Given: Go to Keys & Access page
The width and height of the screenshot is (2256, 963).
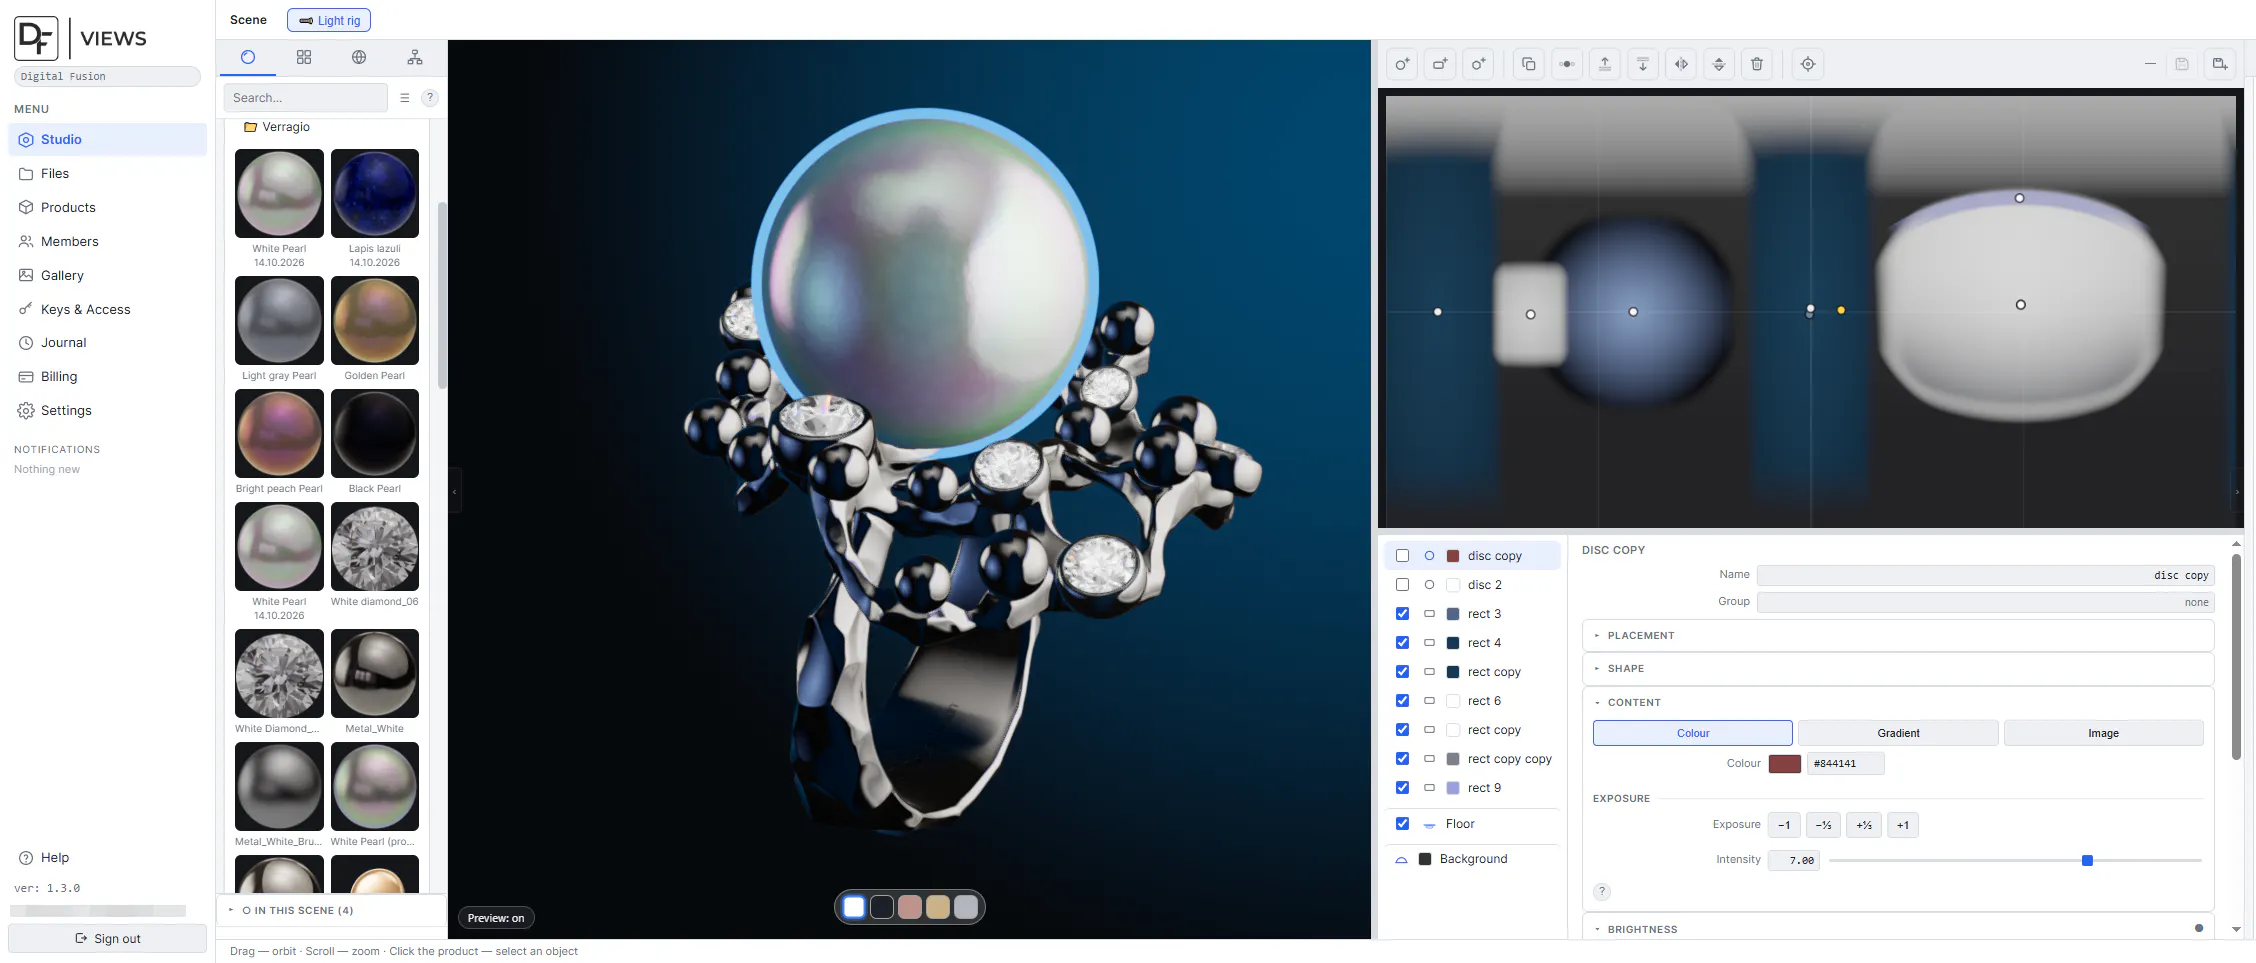Looking at the screenshot, I should point(107,309).
